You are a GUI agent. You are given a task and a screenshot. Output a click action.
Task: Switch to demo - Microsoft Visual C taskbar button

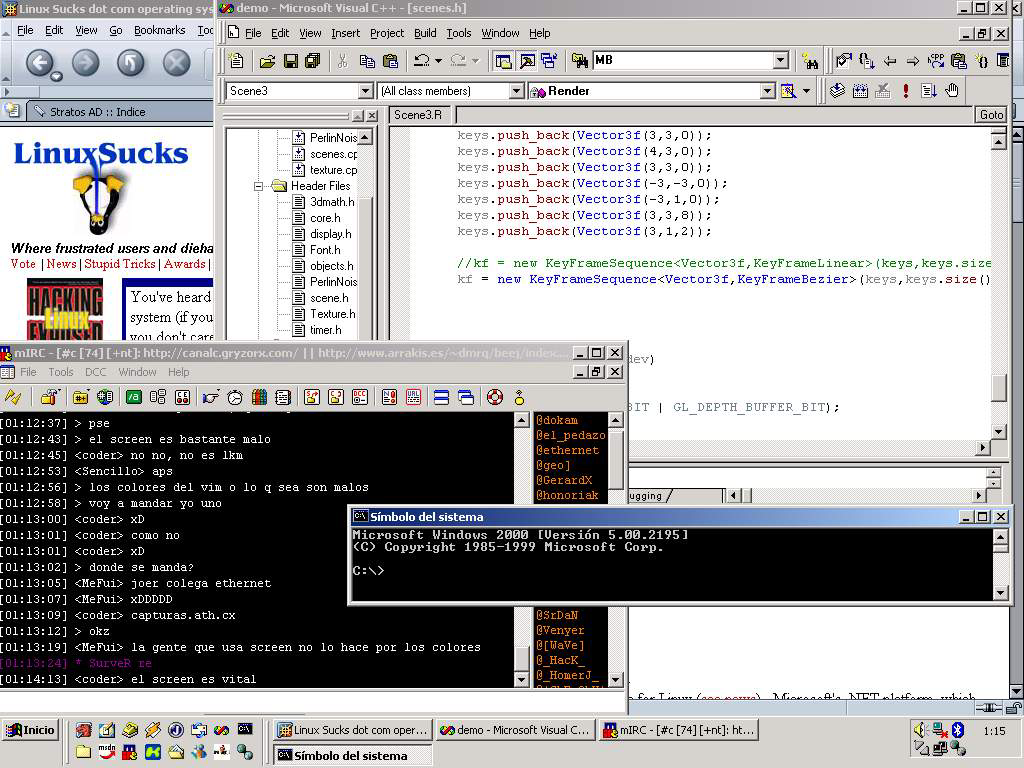click(515, 730)
